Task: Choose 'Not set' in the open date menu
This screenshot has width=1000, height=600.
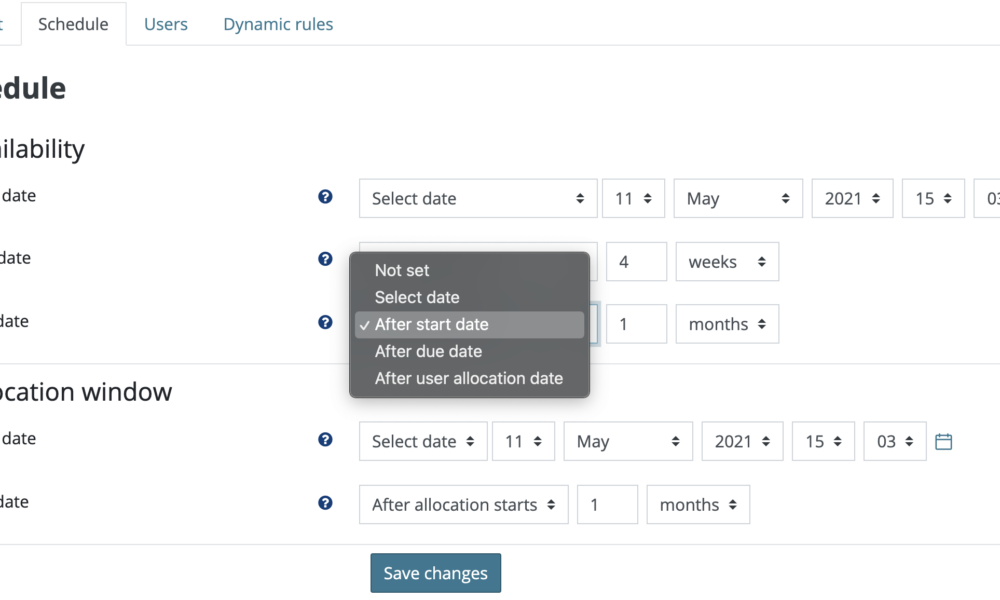Action: coord(400,270)
